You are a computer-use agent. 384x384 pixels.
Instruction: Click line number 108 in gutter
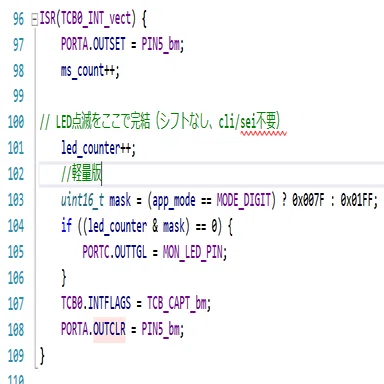coord(16,330)
